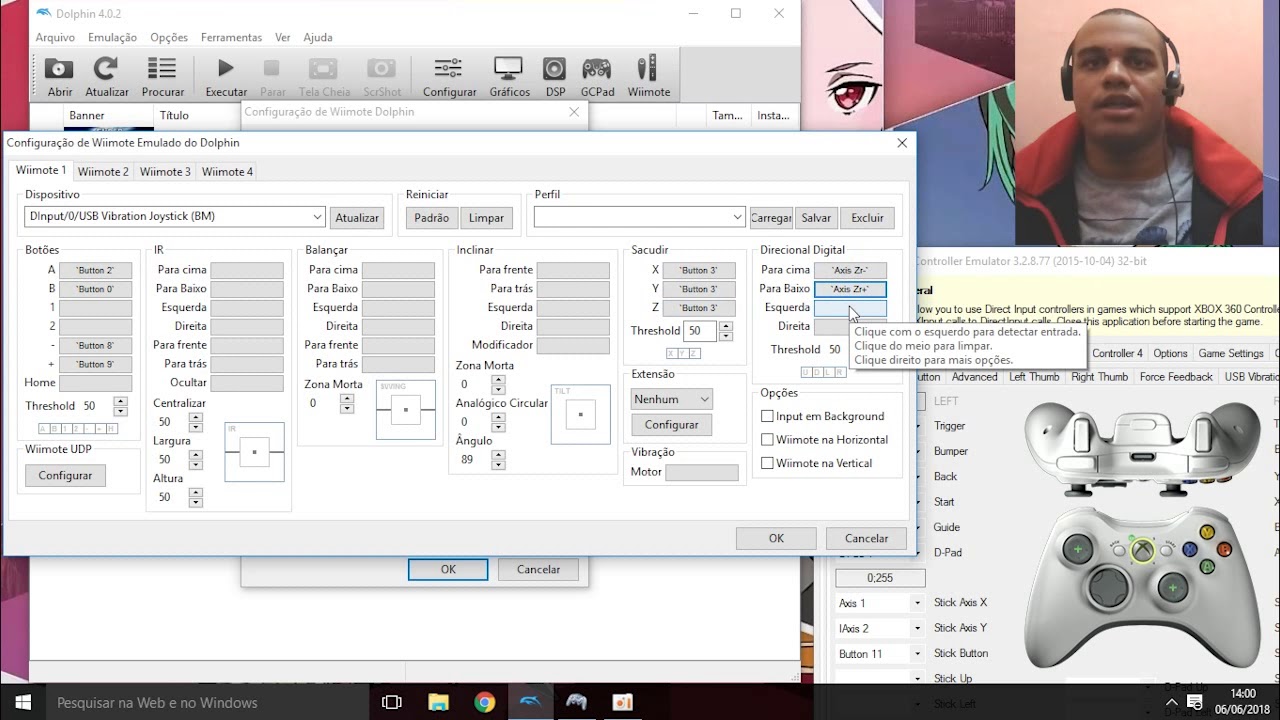Click the Salvar profile button
1280x720 pixels.
tap(816, 217)
